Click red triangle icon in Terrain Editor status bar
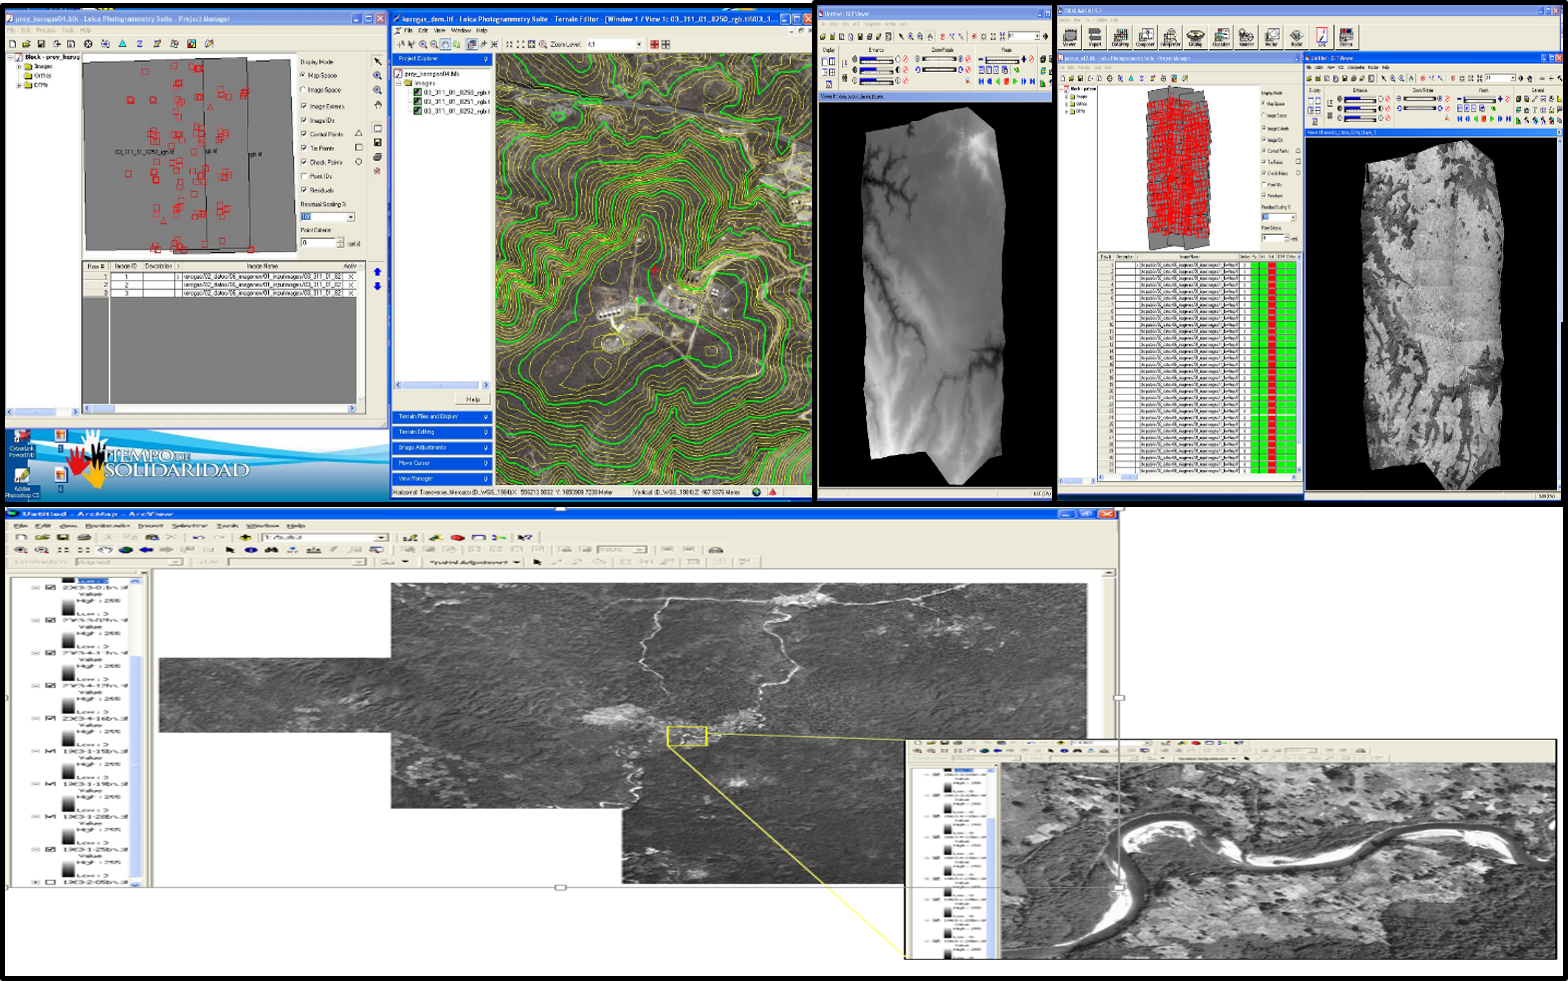 [x=772, y=492]
